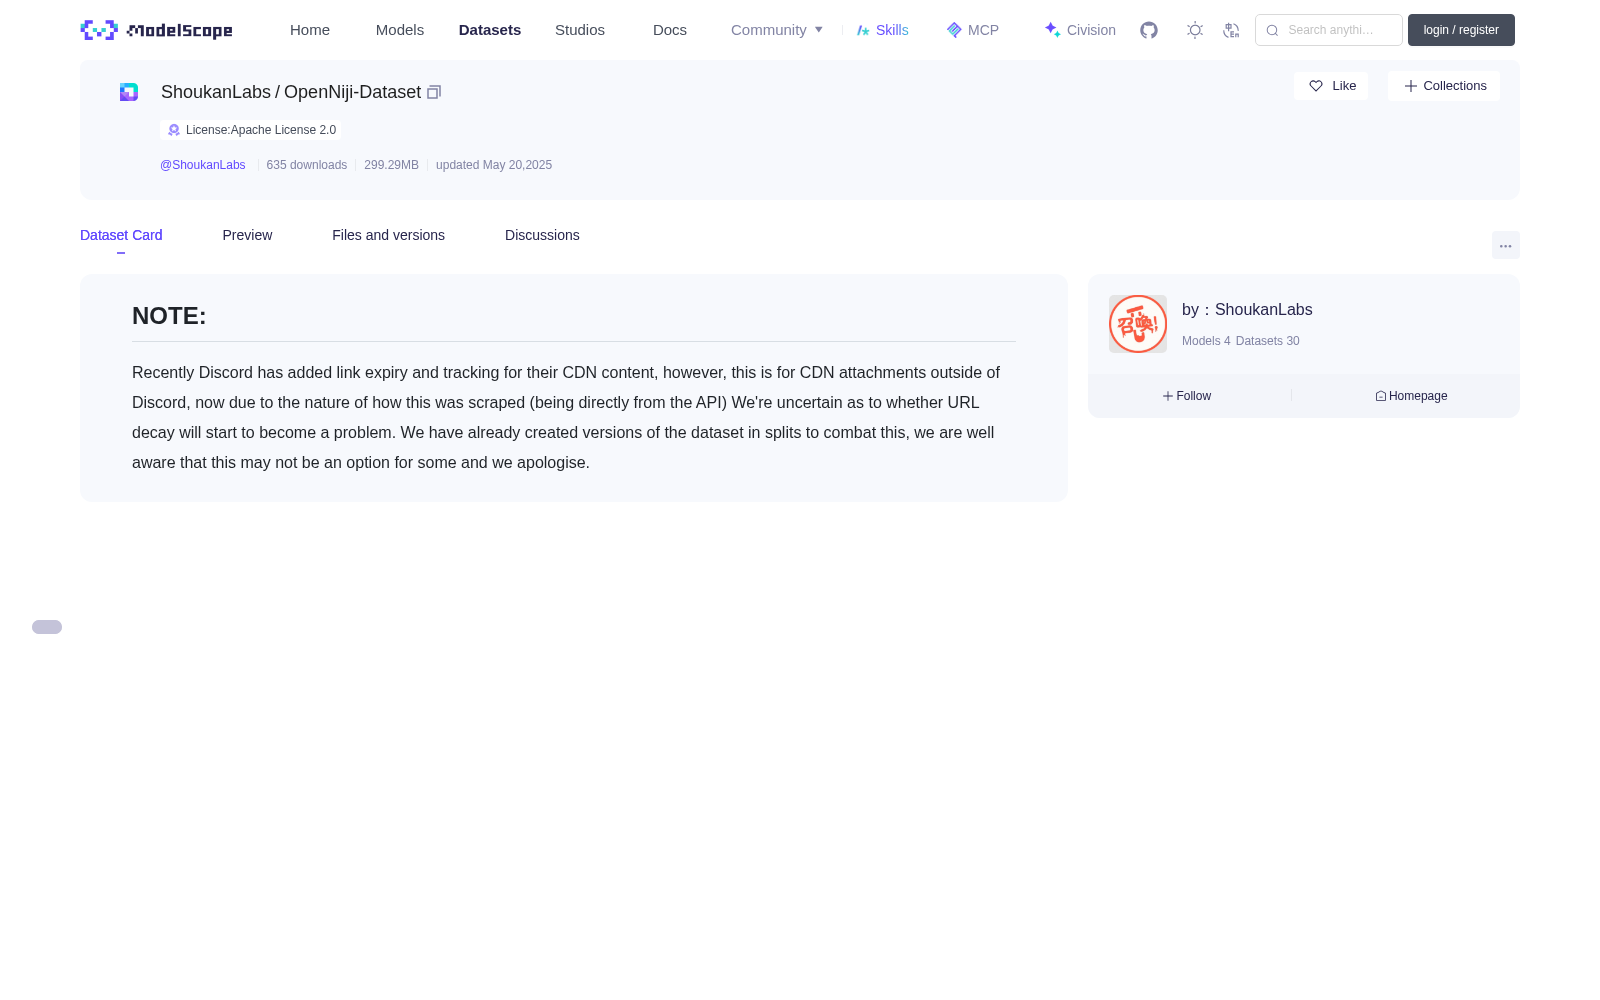Open the @ShoukanLabs author link
The height and width of the screenshot is (1000, 1600).
coord(203,165)
